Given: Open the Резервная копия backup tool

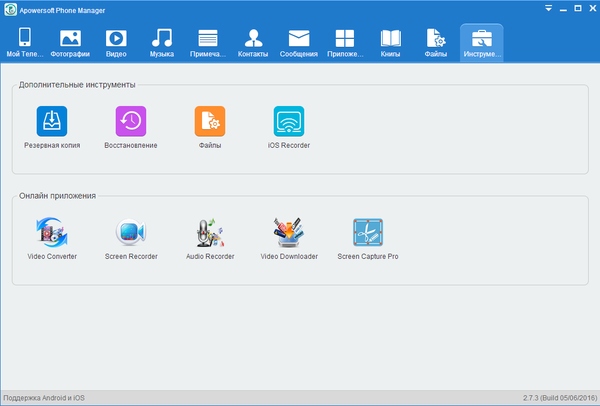Looking at the screenshot, I should pyautogui.click(x=52, y=122).
